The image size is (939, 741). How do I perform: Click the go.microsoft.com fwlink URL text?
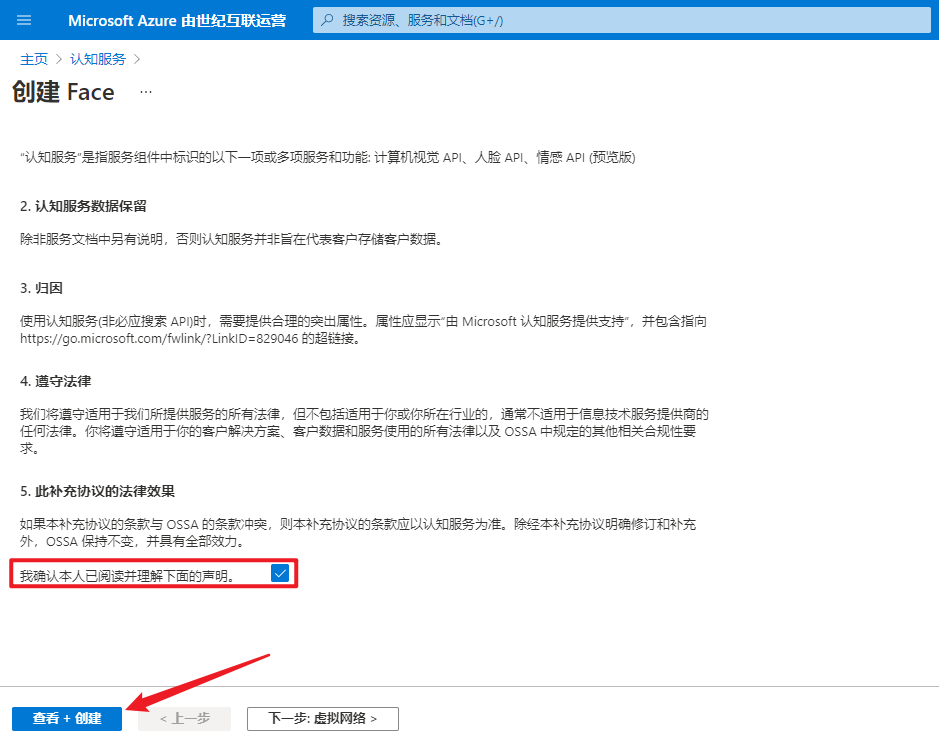pos(159,338)
